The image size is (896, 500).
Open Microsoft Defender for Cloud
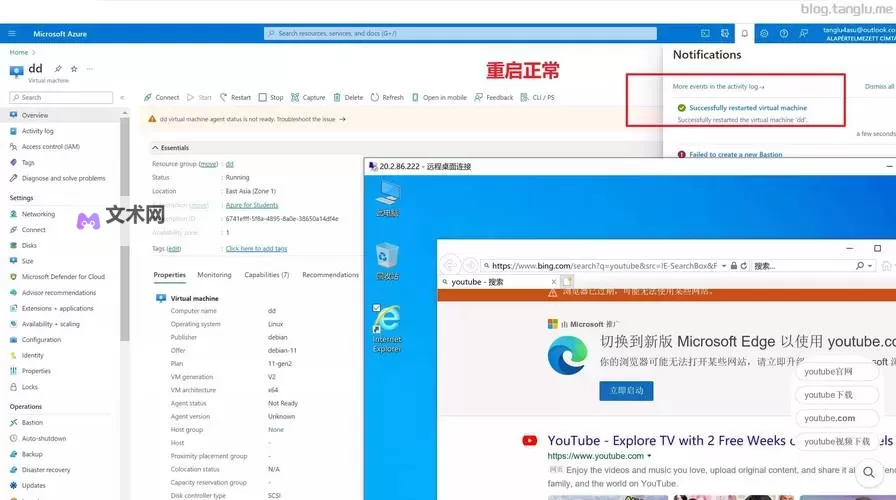click(62, 277)
